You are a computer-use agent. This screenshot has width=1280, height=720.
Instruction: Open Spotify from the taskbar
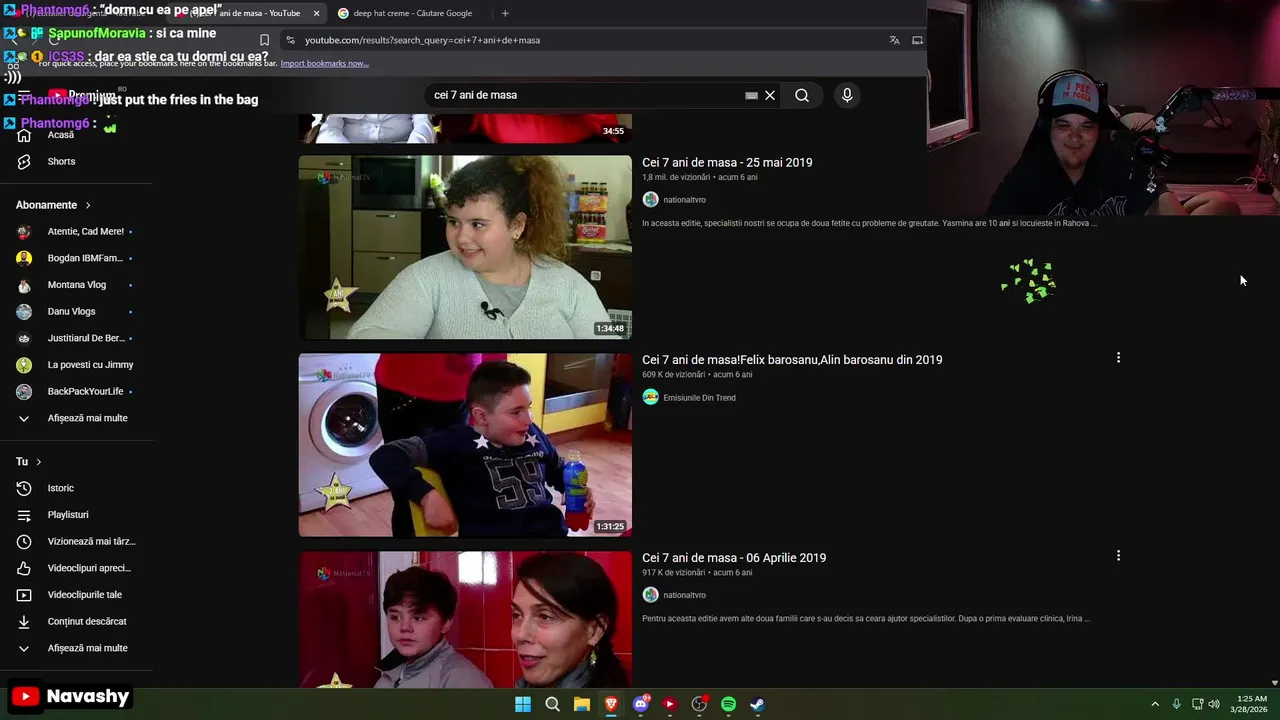tap(729, 704)
